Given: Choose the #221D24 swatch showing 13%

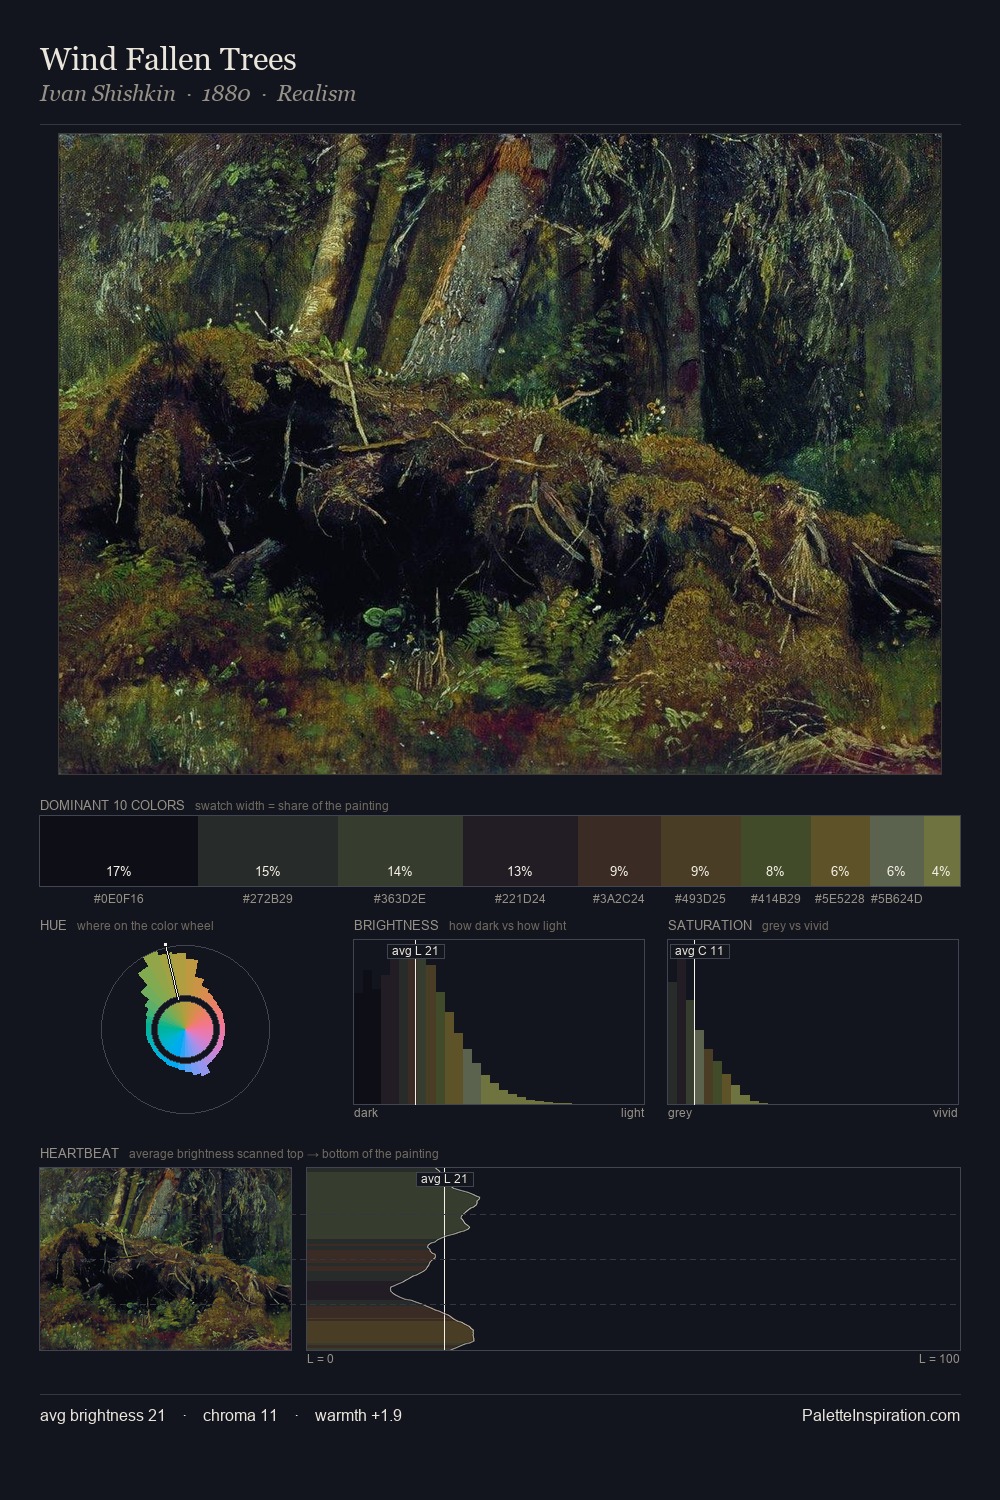Looking at the screenshot, I should (x=520, y=851).
